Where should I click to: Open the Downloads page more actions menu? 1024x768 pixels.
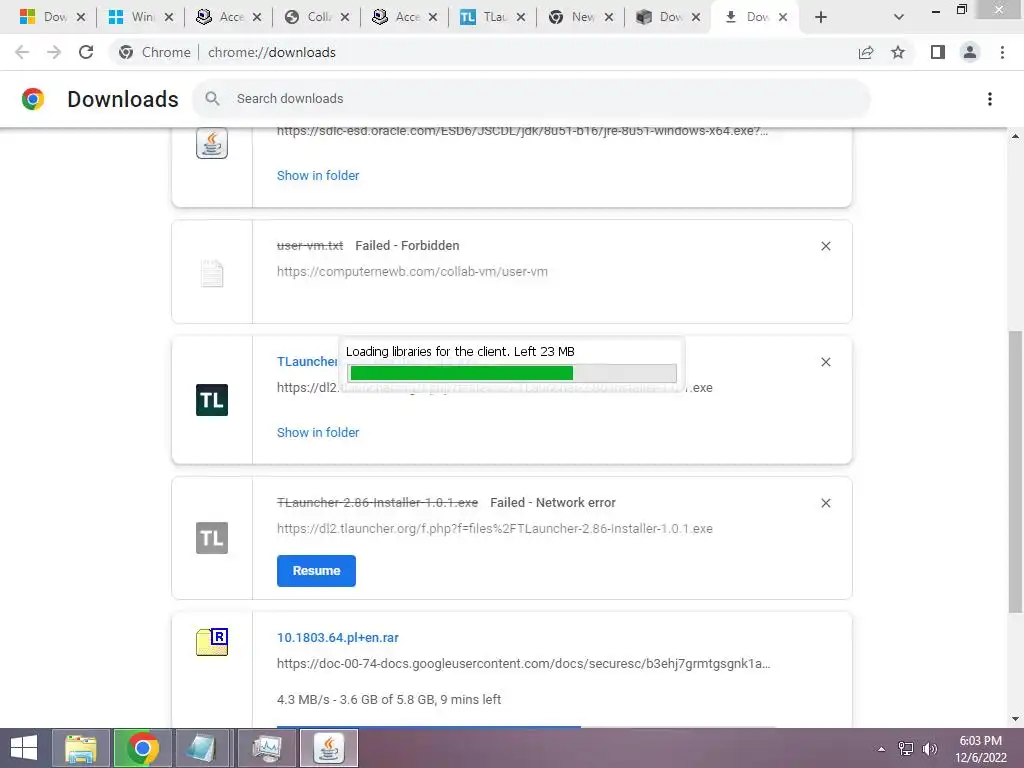click(x=990, y=99)
